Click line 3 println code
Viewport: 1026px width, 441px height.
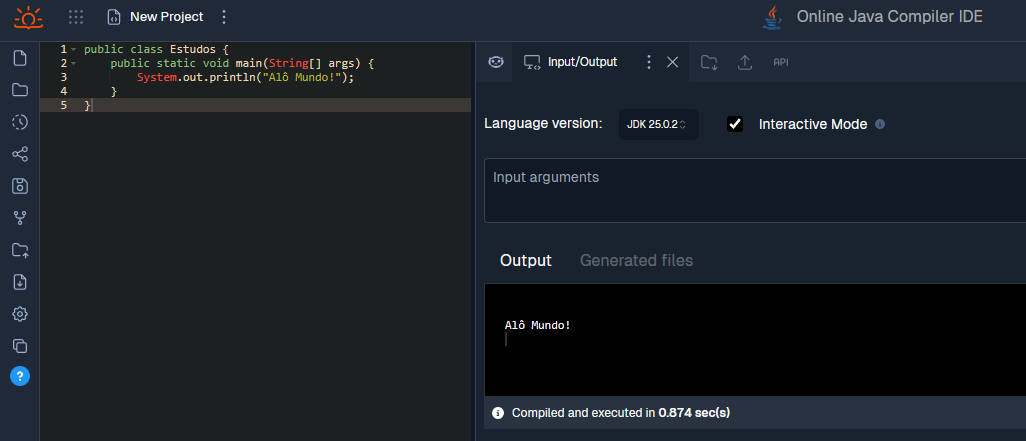tap(245, 77)
